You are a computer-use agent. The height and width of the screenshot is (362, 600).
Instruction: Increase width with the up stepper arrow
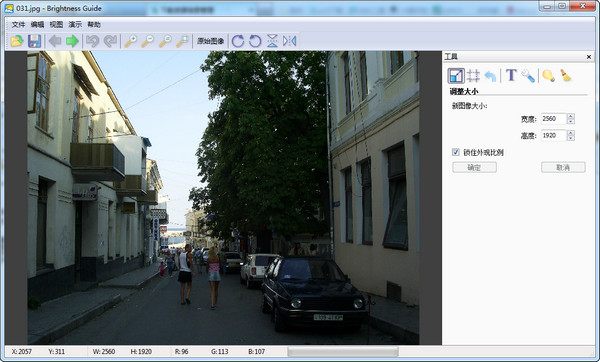pos(571,116)
